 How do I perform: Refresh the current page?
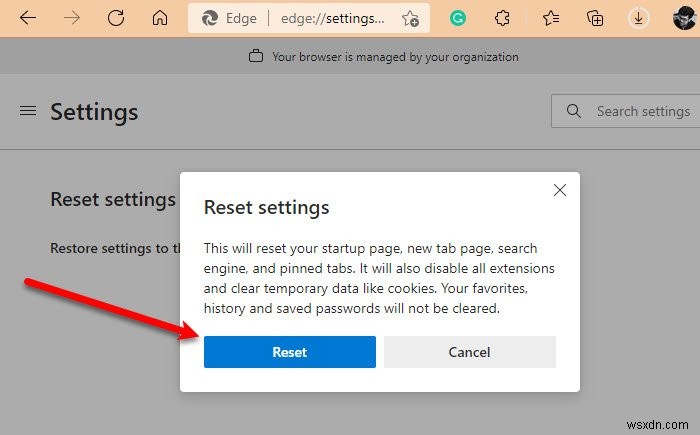pos(116,18)
